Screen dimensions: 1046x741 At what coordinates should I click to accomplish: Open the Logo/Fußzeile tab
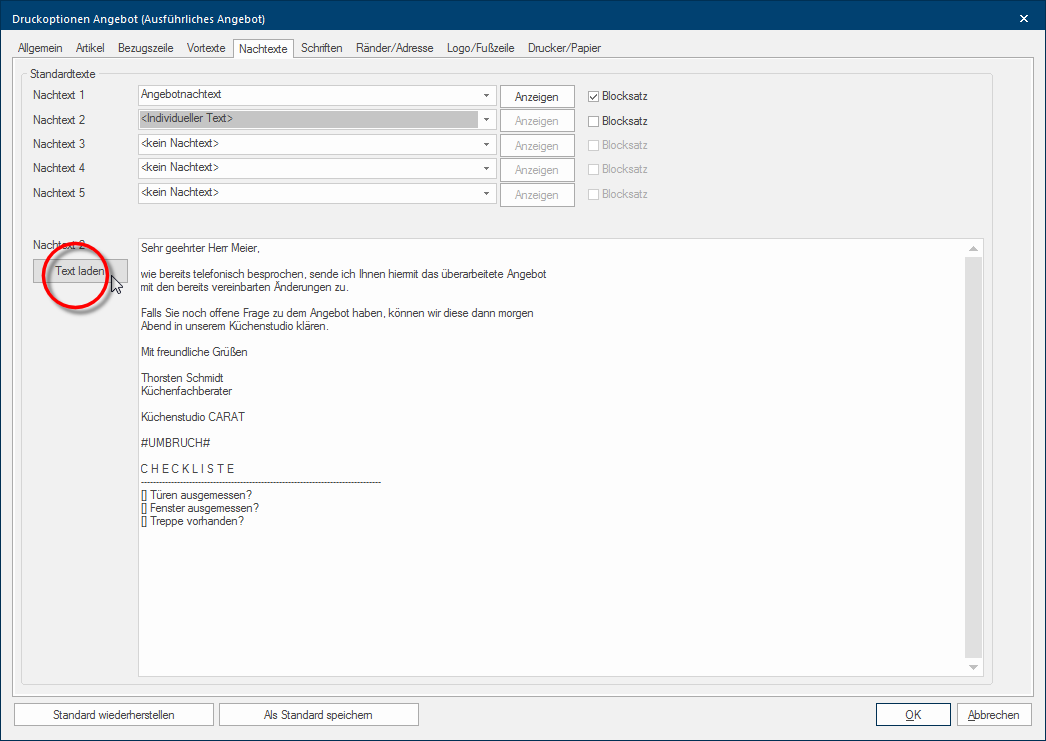click(x=481, y=48)
